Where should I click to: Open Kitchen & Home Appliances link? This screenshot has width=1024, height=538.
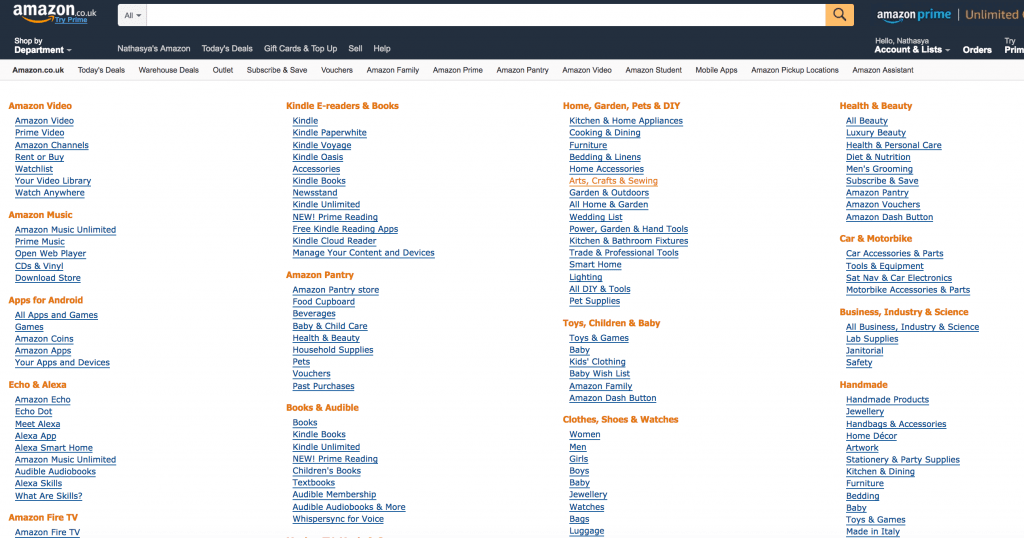(x=626, y=121)
